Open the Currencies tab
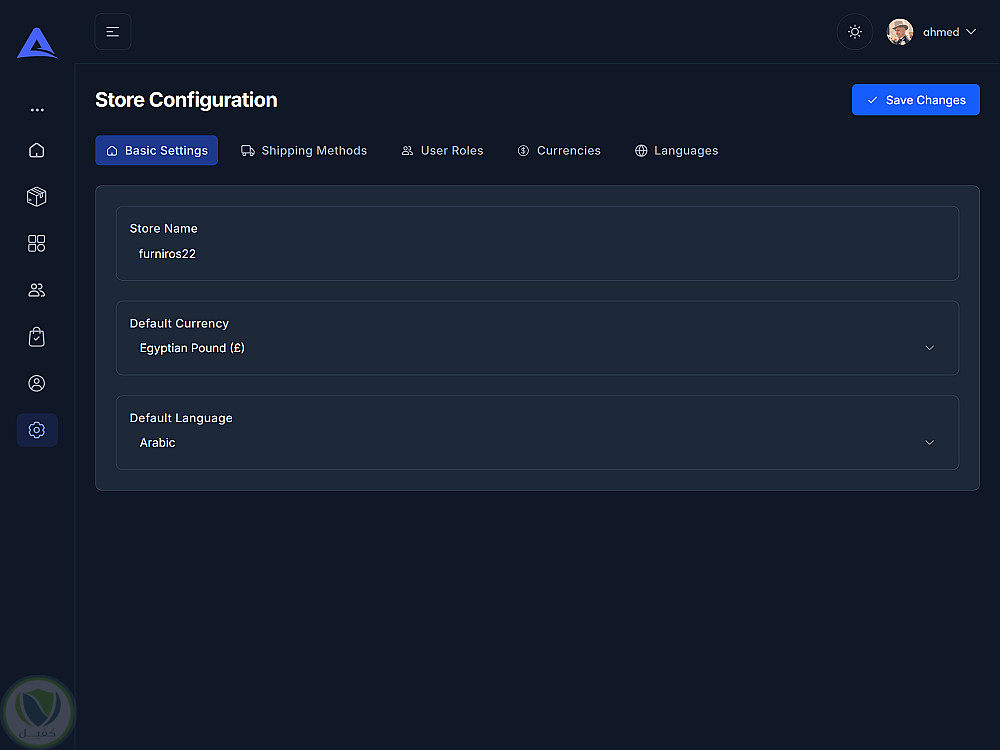 pyautogui.click(x=559, y=151)
